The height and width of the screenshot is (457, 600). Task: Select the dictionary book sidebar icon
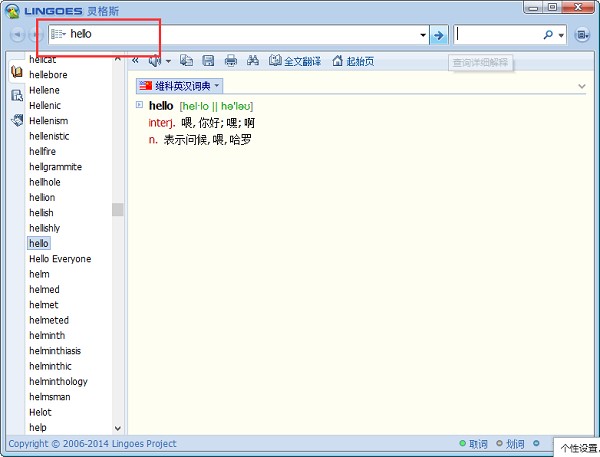(x=16, y=72)
